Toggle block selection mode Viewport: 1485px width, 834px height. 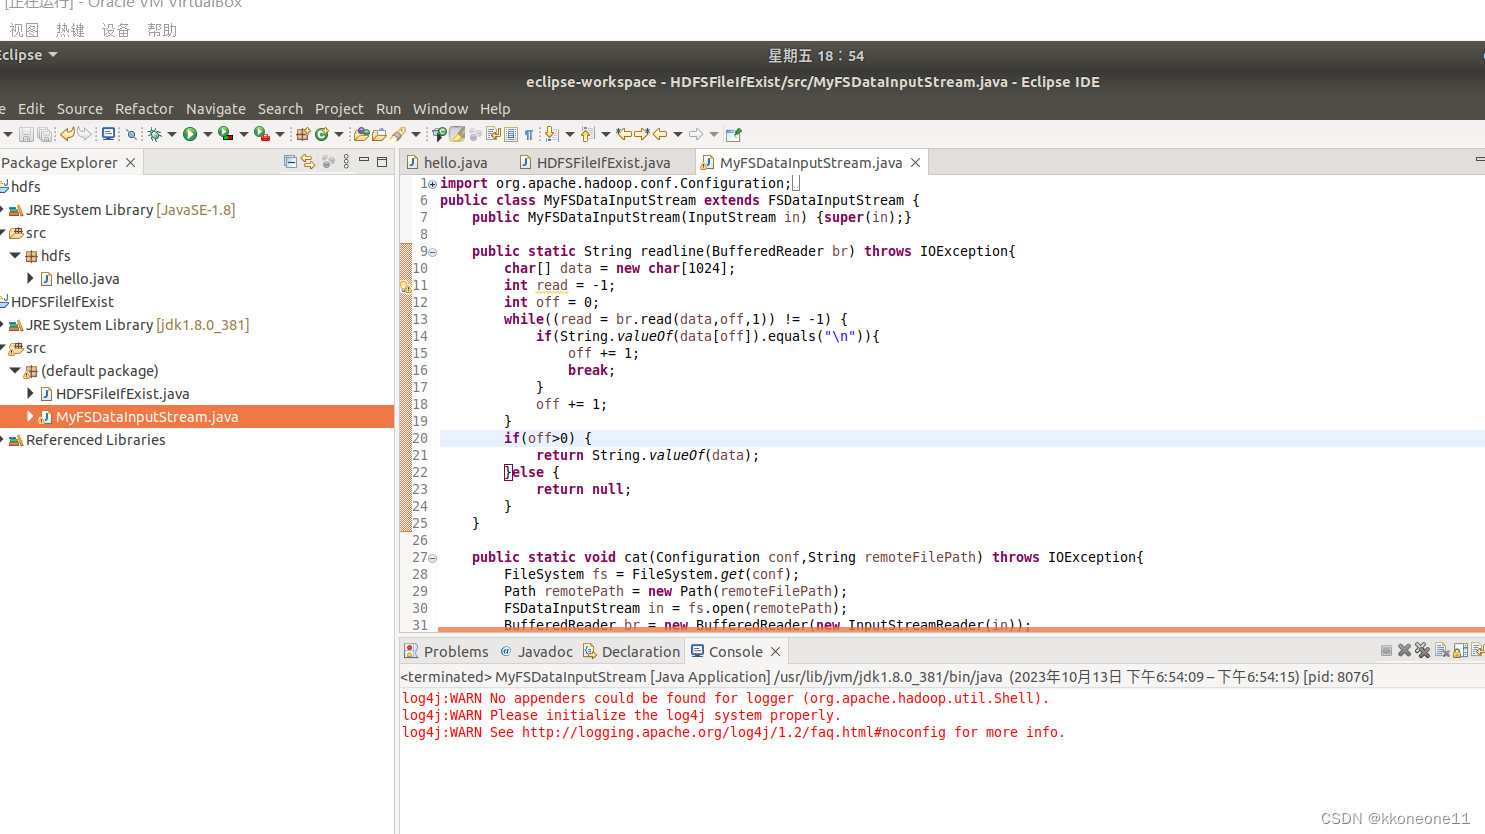(511, 134)
